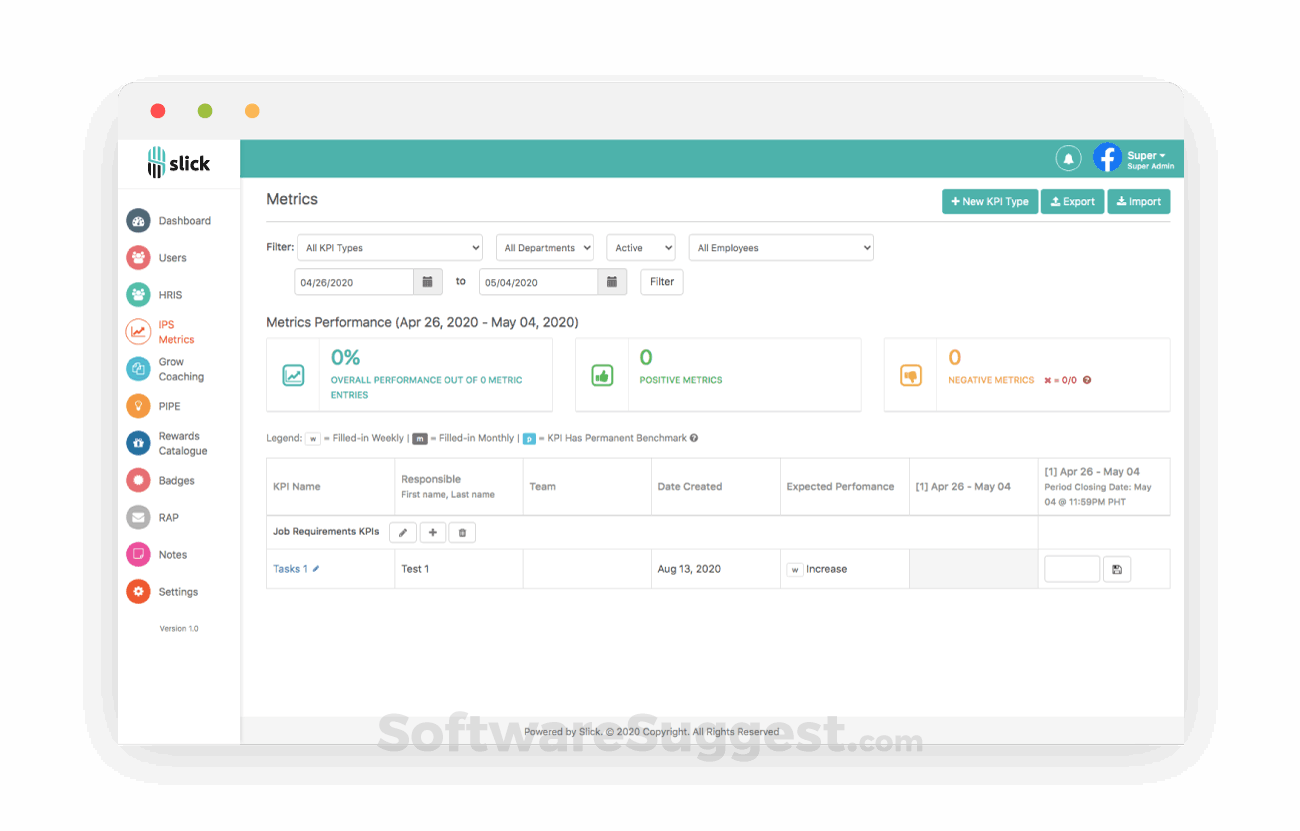Click the metric entry field beside the save icon
Viewport: 1300px width, 831px height.
(1071, 568)
